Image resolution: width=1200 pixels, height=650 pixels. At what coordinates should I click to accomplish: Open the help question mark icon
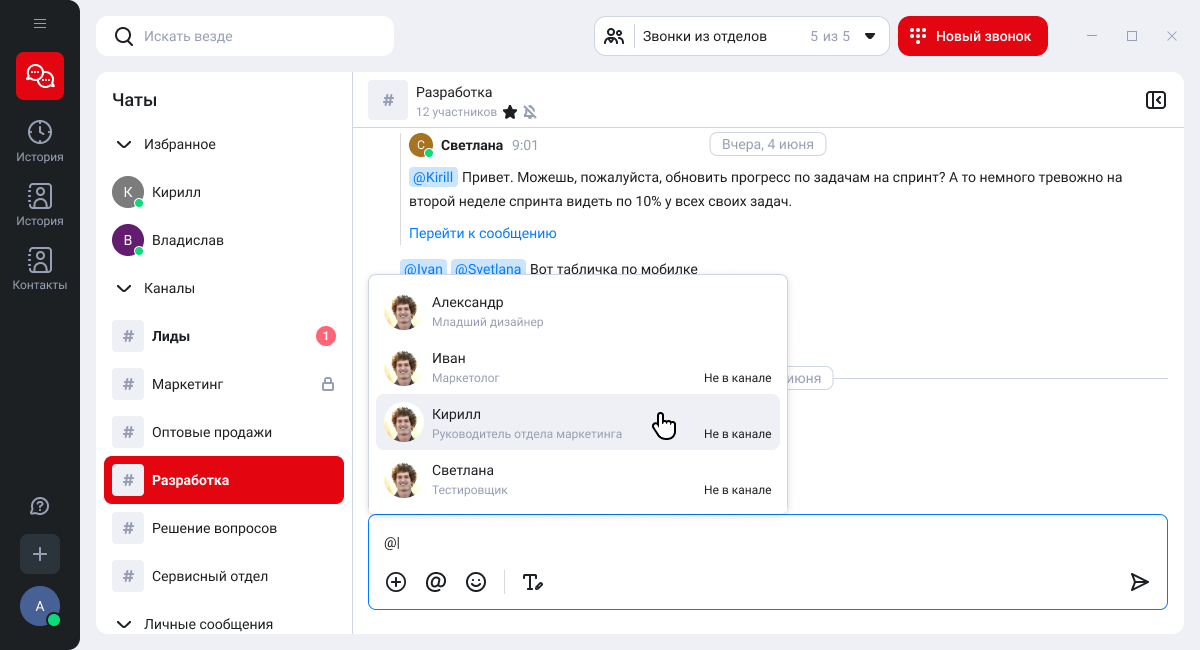[40, 506]
